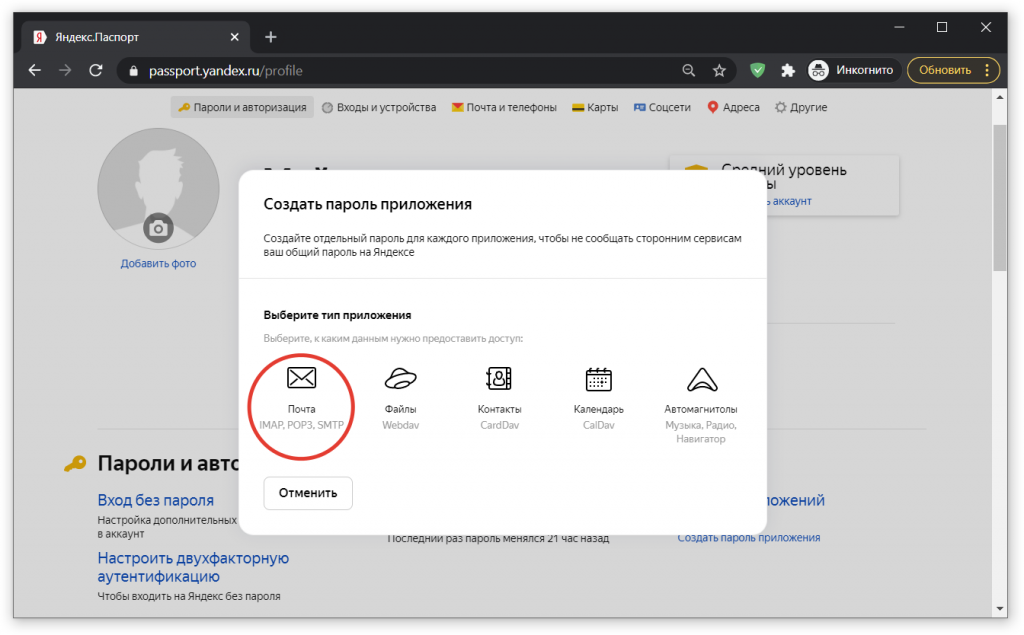
Task: Open the search magnifier in the toolbar
Action: [x=688, y=70]
